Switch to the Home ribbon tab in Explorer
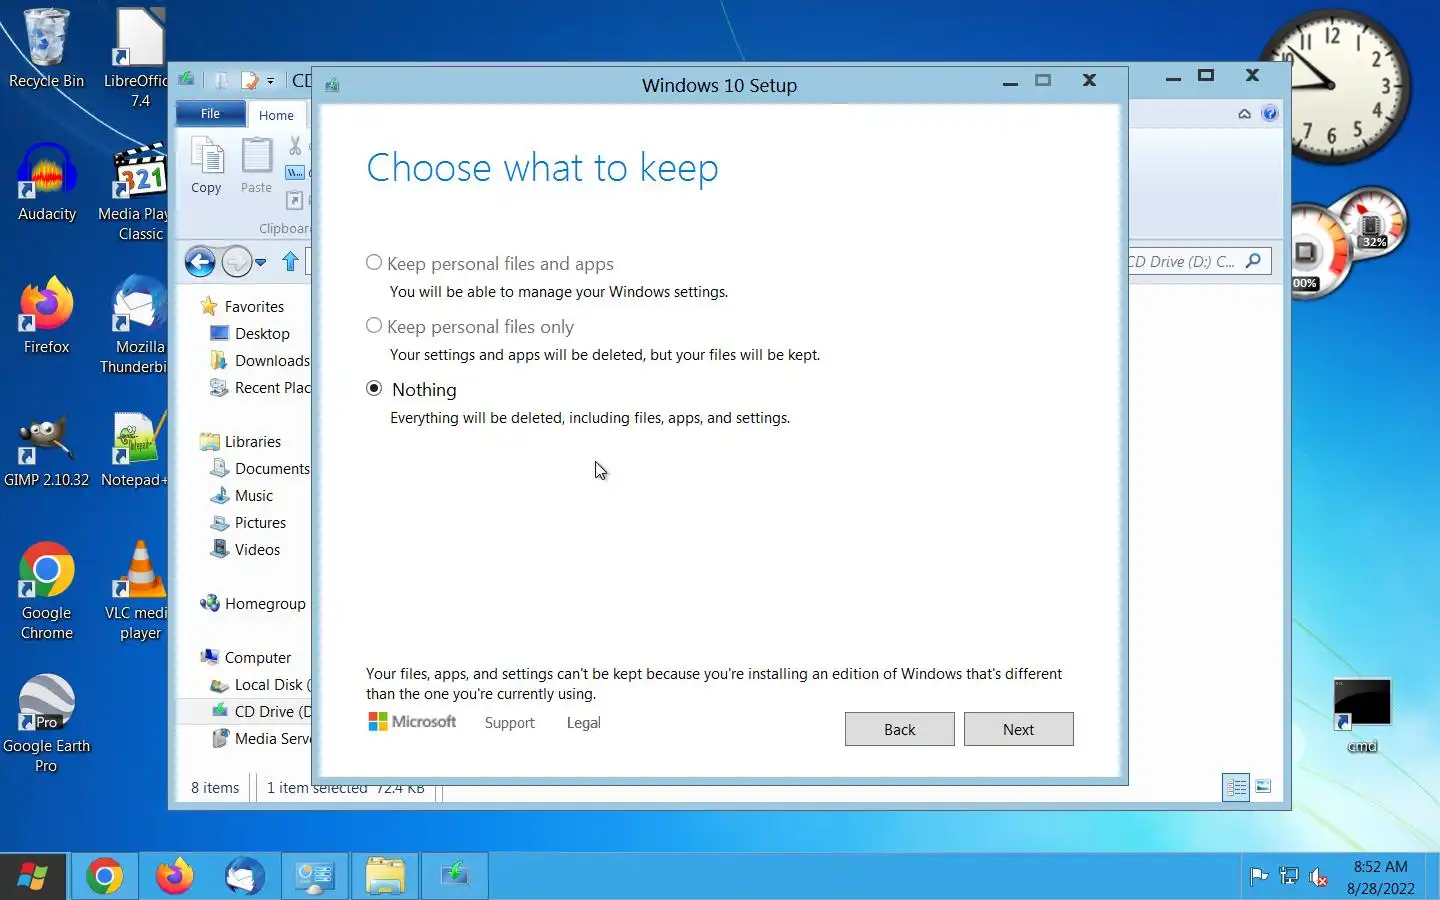Viewport: 1440px width, 900px height. coord(276,115)
